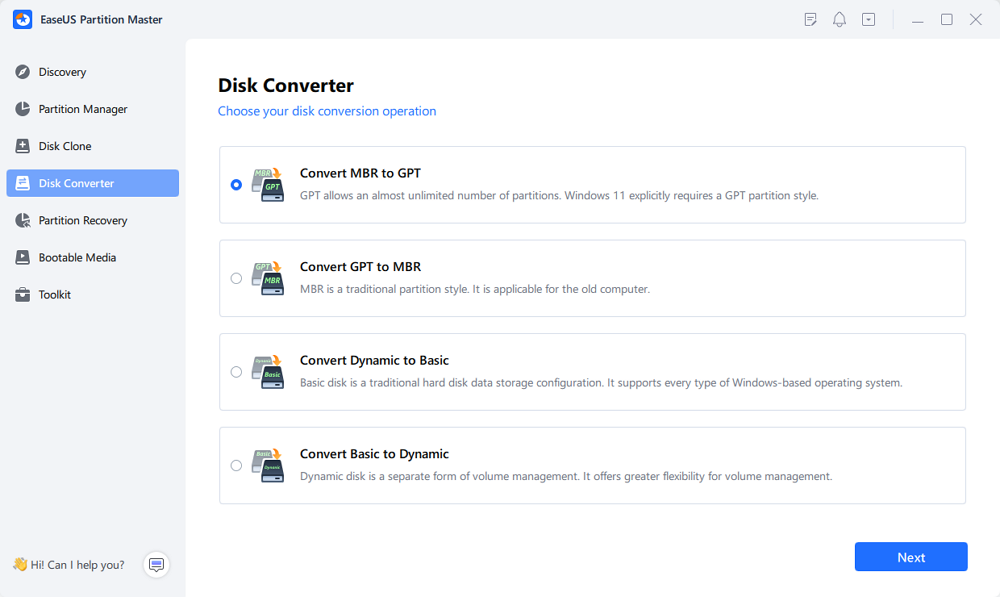
Task: Go to Partition Manager section
Action: [92, 109]
